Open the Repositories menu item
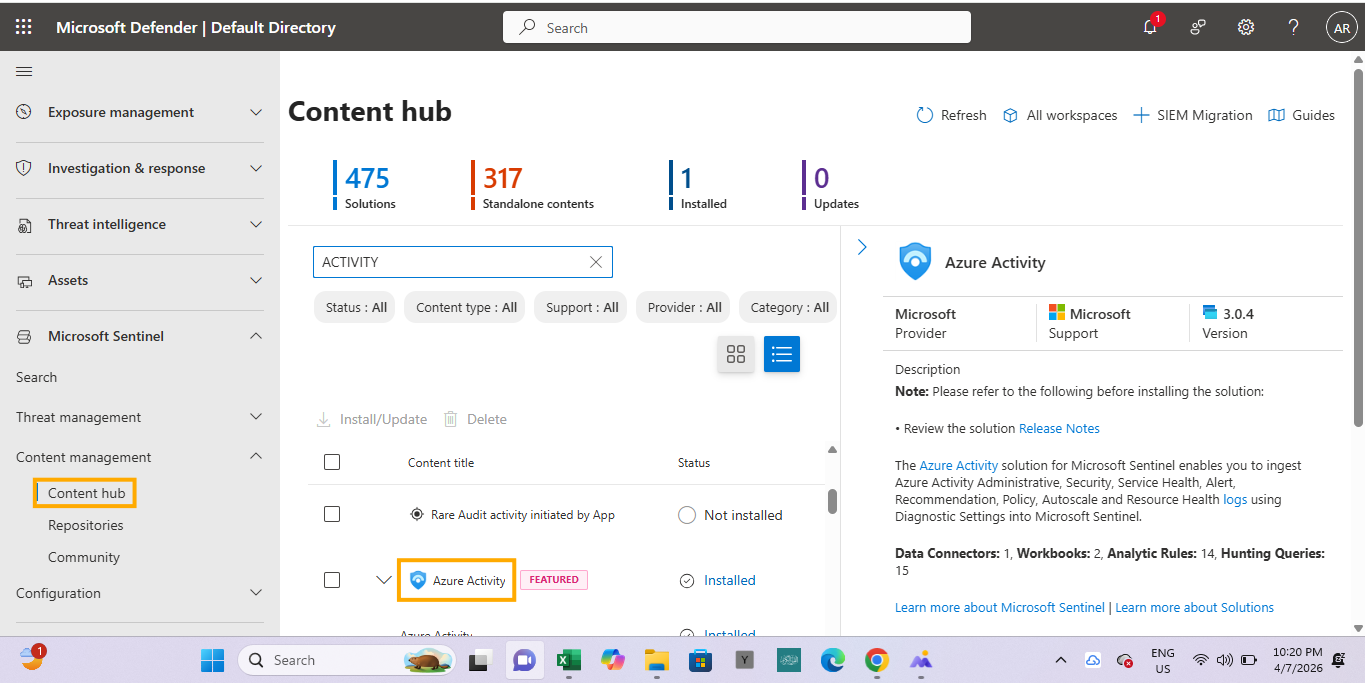This screenshot has height=683, width=1365. (x=86, y=525)
